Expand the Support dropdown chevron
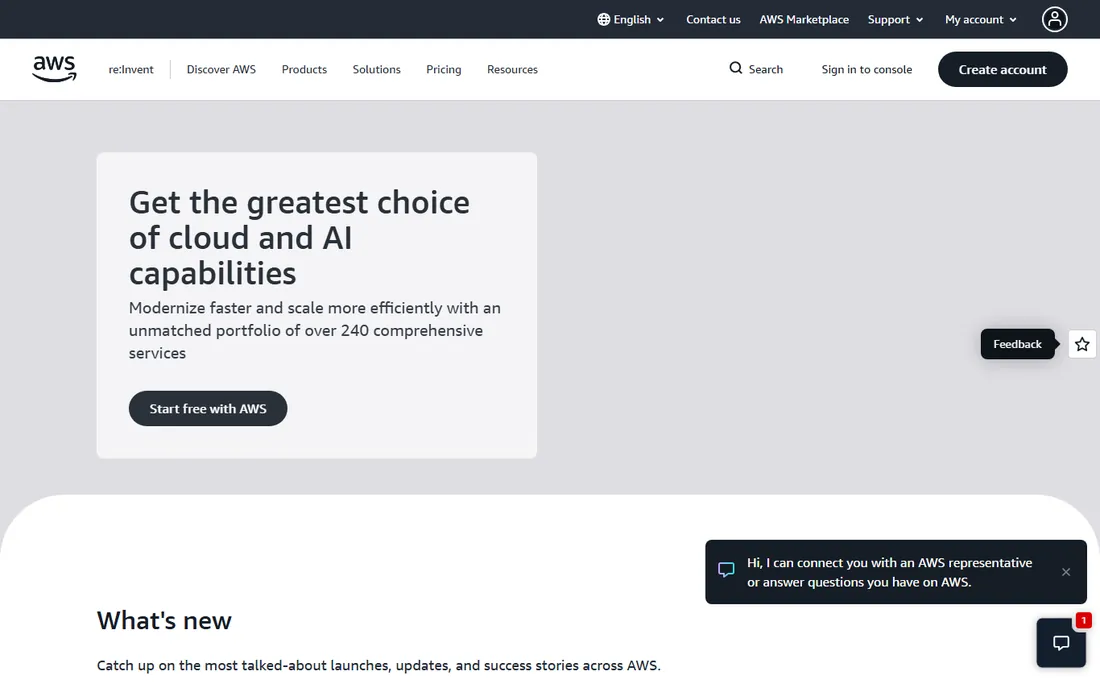Screen dimensions: 1100x688 [x=919, y=20]
